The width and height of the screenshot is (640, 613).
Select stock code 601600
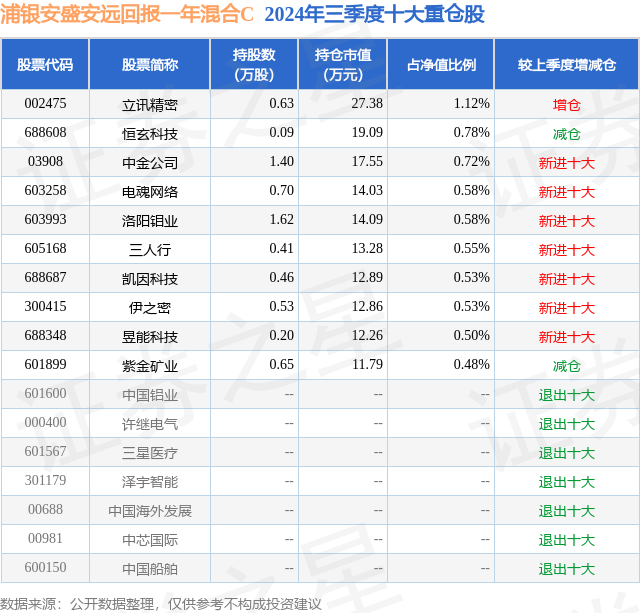(45, 393)
